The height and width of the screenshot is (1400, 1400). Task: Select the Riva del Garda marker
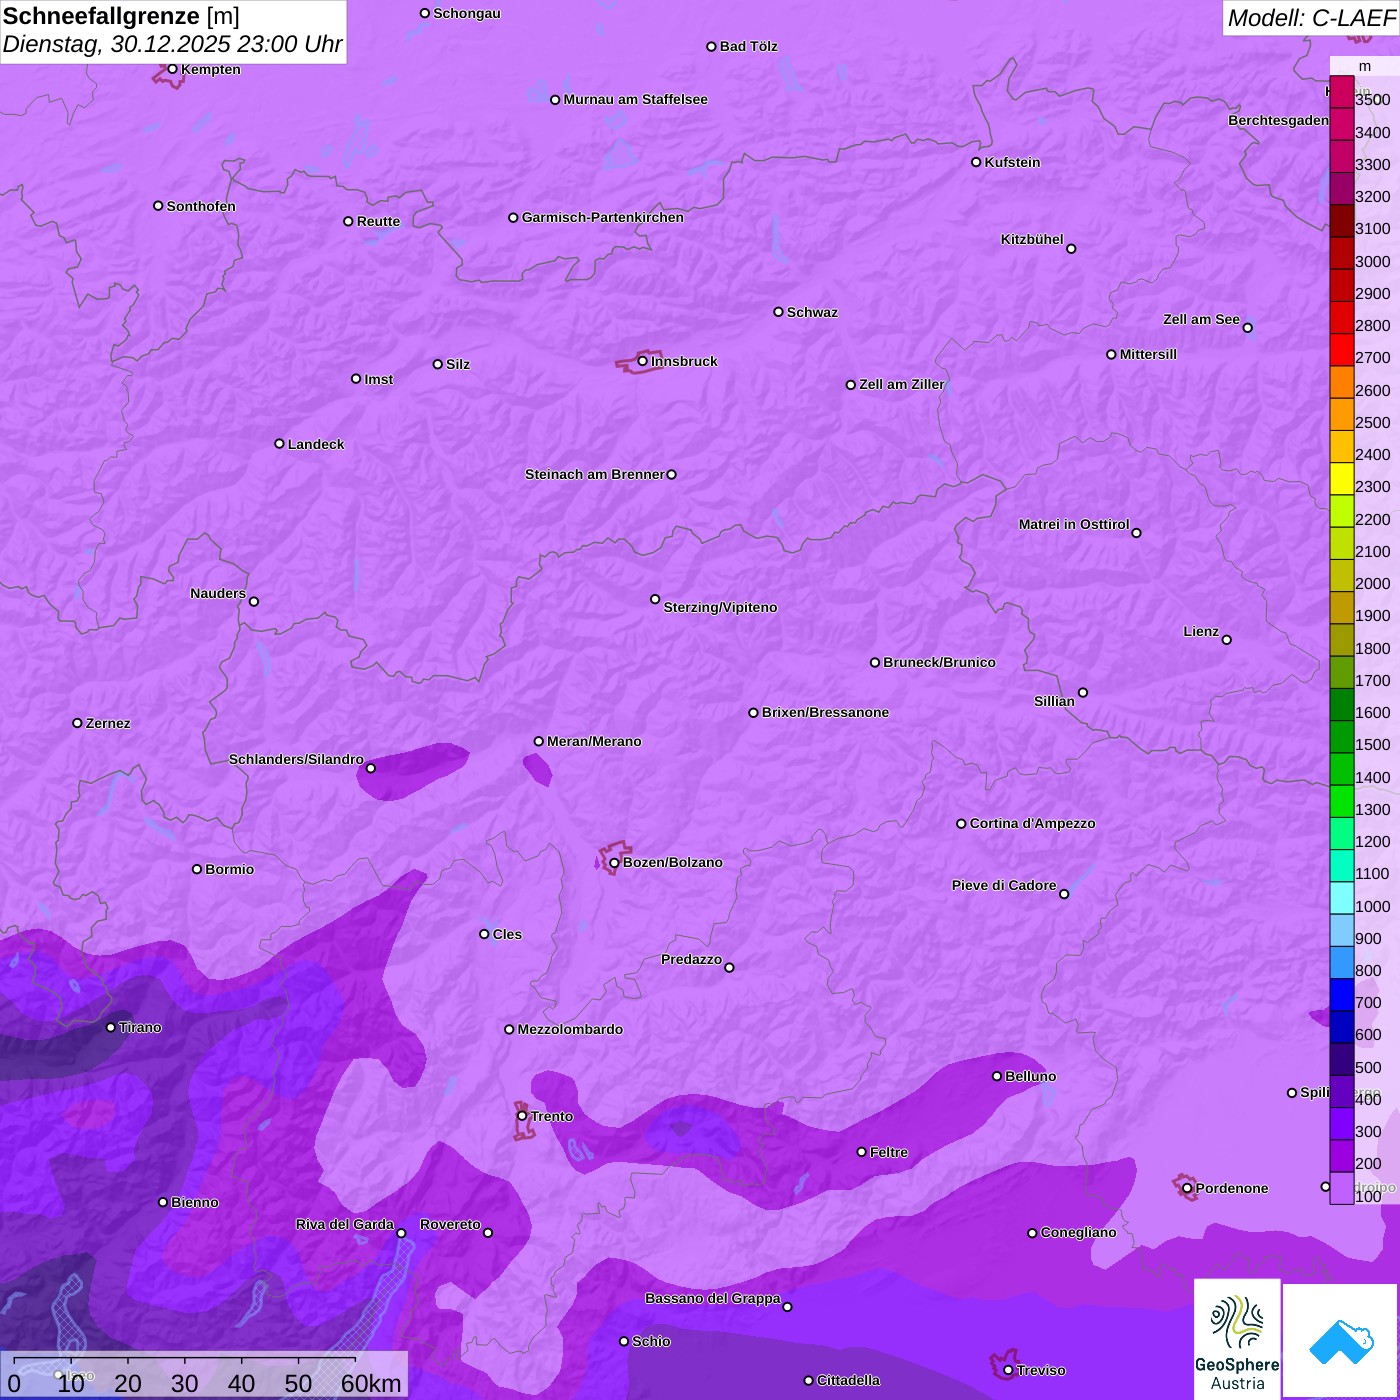[x=402, y=1233]
